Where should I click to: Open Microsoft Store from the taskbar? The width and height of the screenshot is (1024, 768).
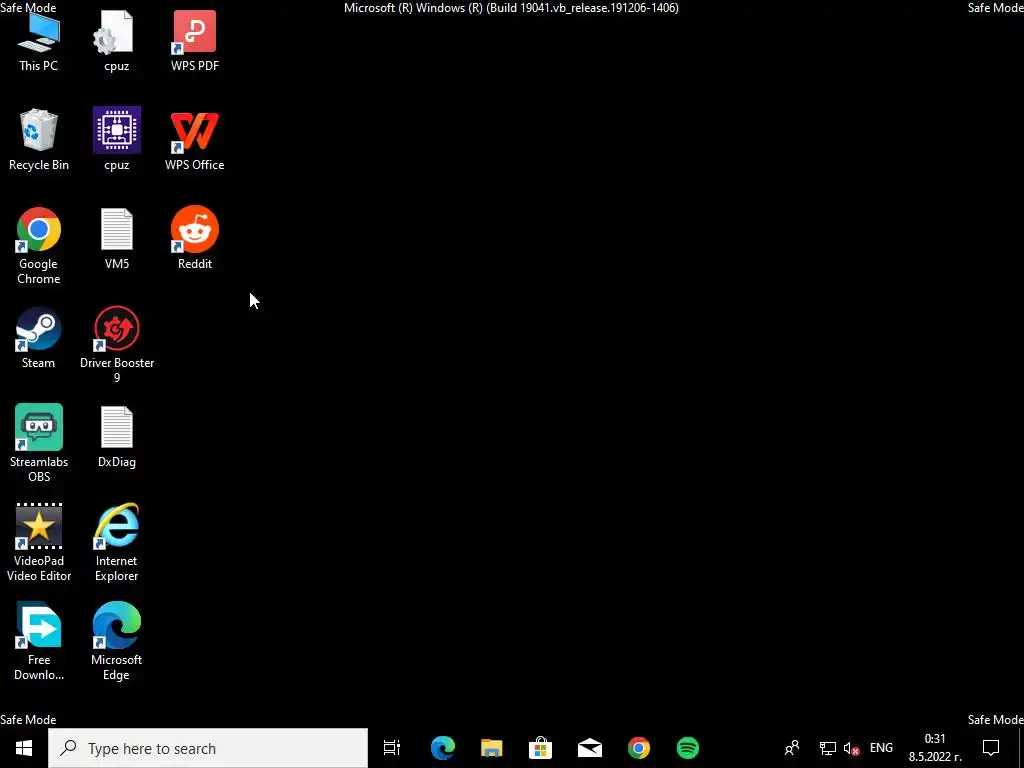pos(540,748)
